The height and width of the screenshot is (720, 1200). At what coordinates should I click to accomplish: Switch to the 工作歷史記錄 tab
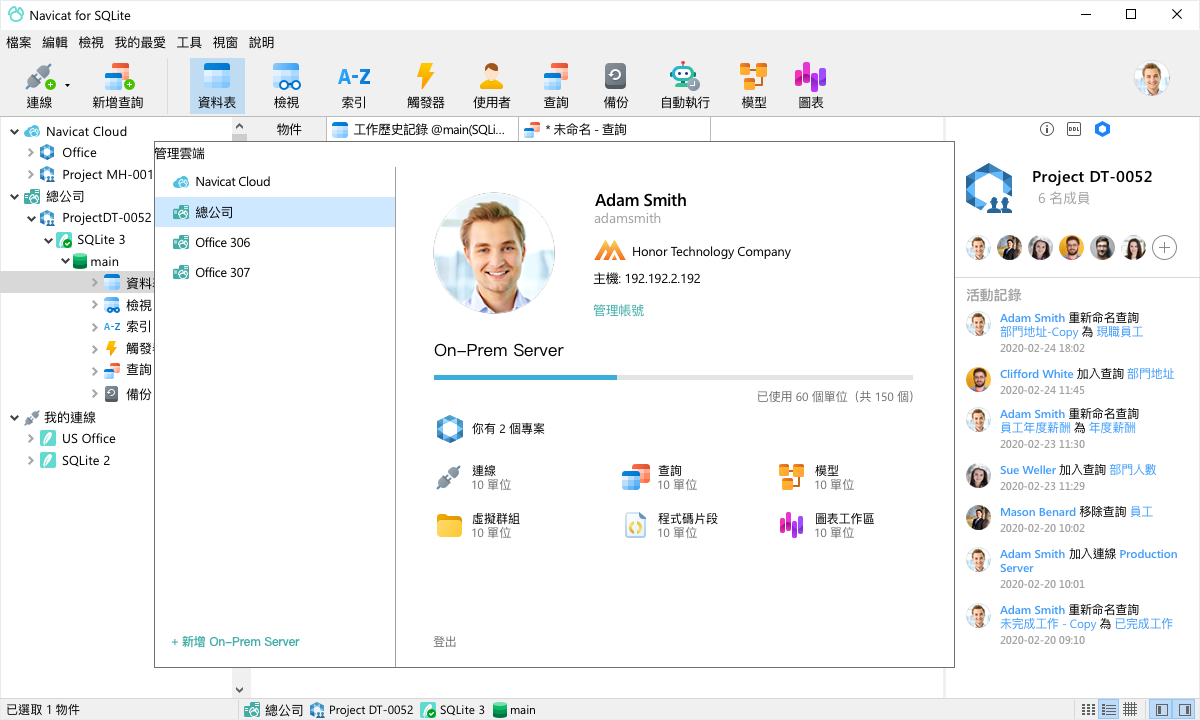[x=422, y=129]
